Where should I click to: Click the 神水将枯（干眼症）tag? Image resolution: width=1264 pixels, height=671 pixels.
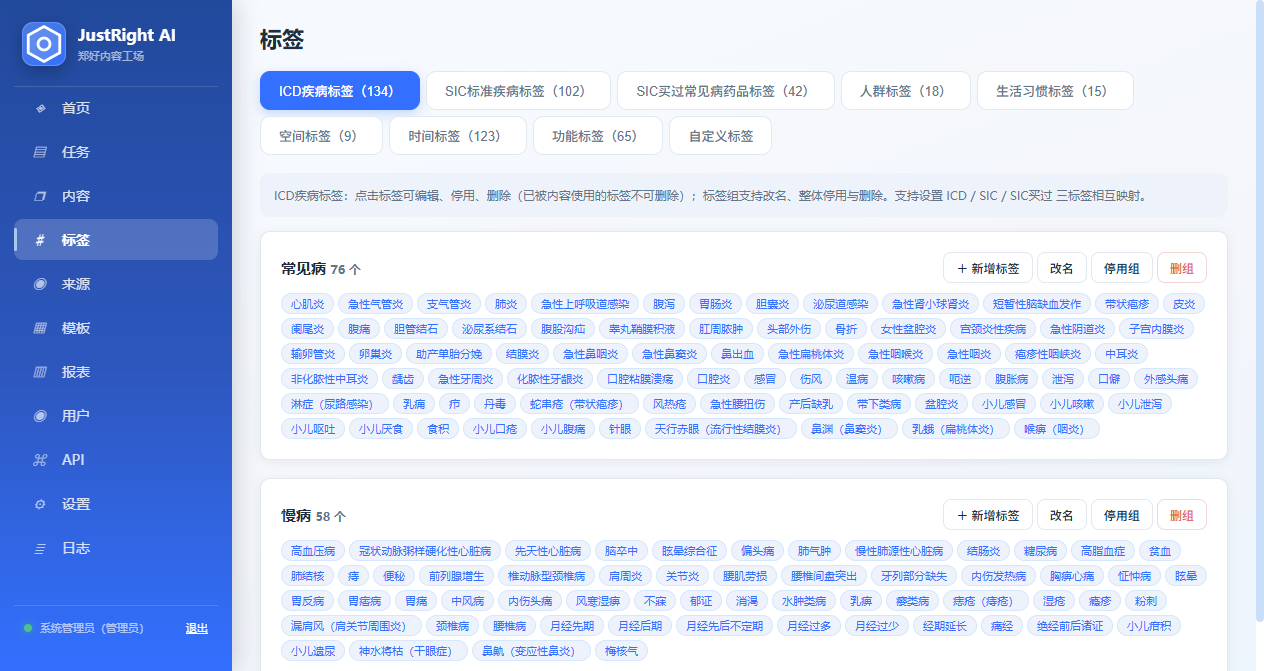[x=406, y=651]
